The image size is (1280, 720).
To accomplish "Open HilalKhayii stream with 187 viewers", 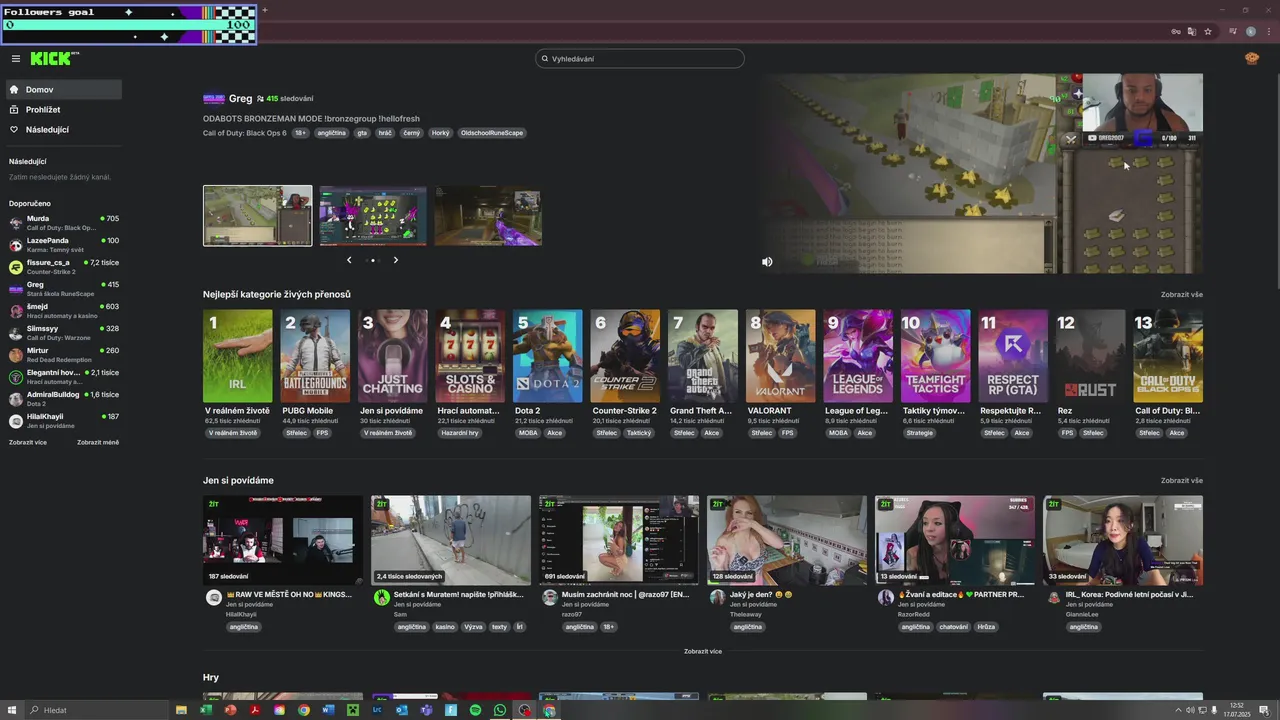I will 283,540.
